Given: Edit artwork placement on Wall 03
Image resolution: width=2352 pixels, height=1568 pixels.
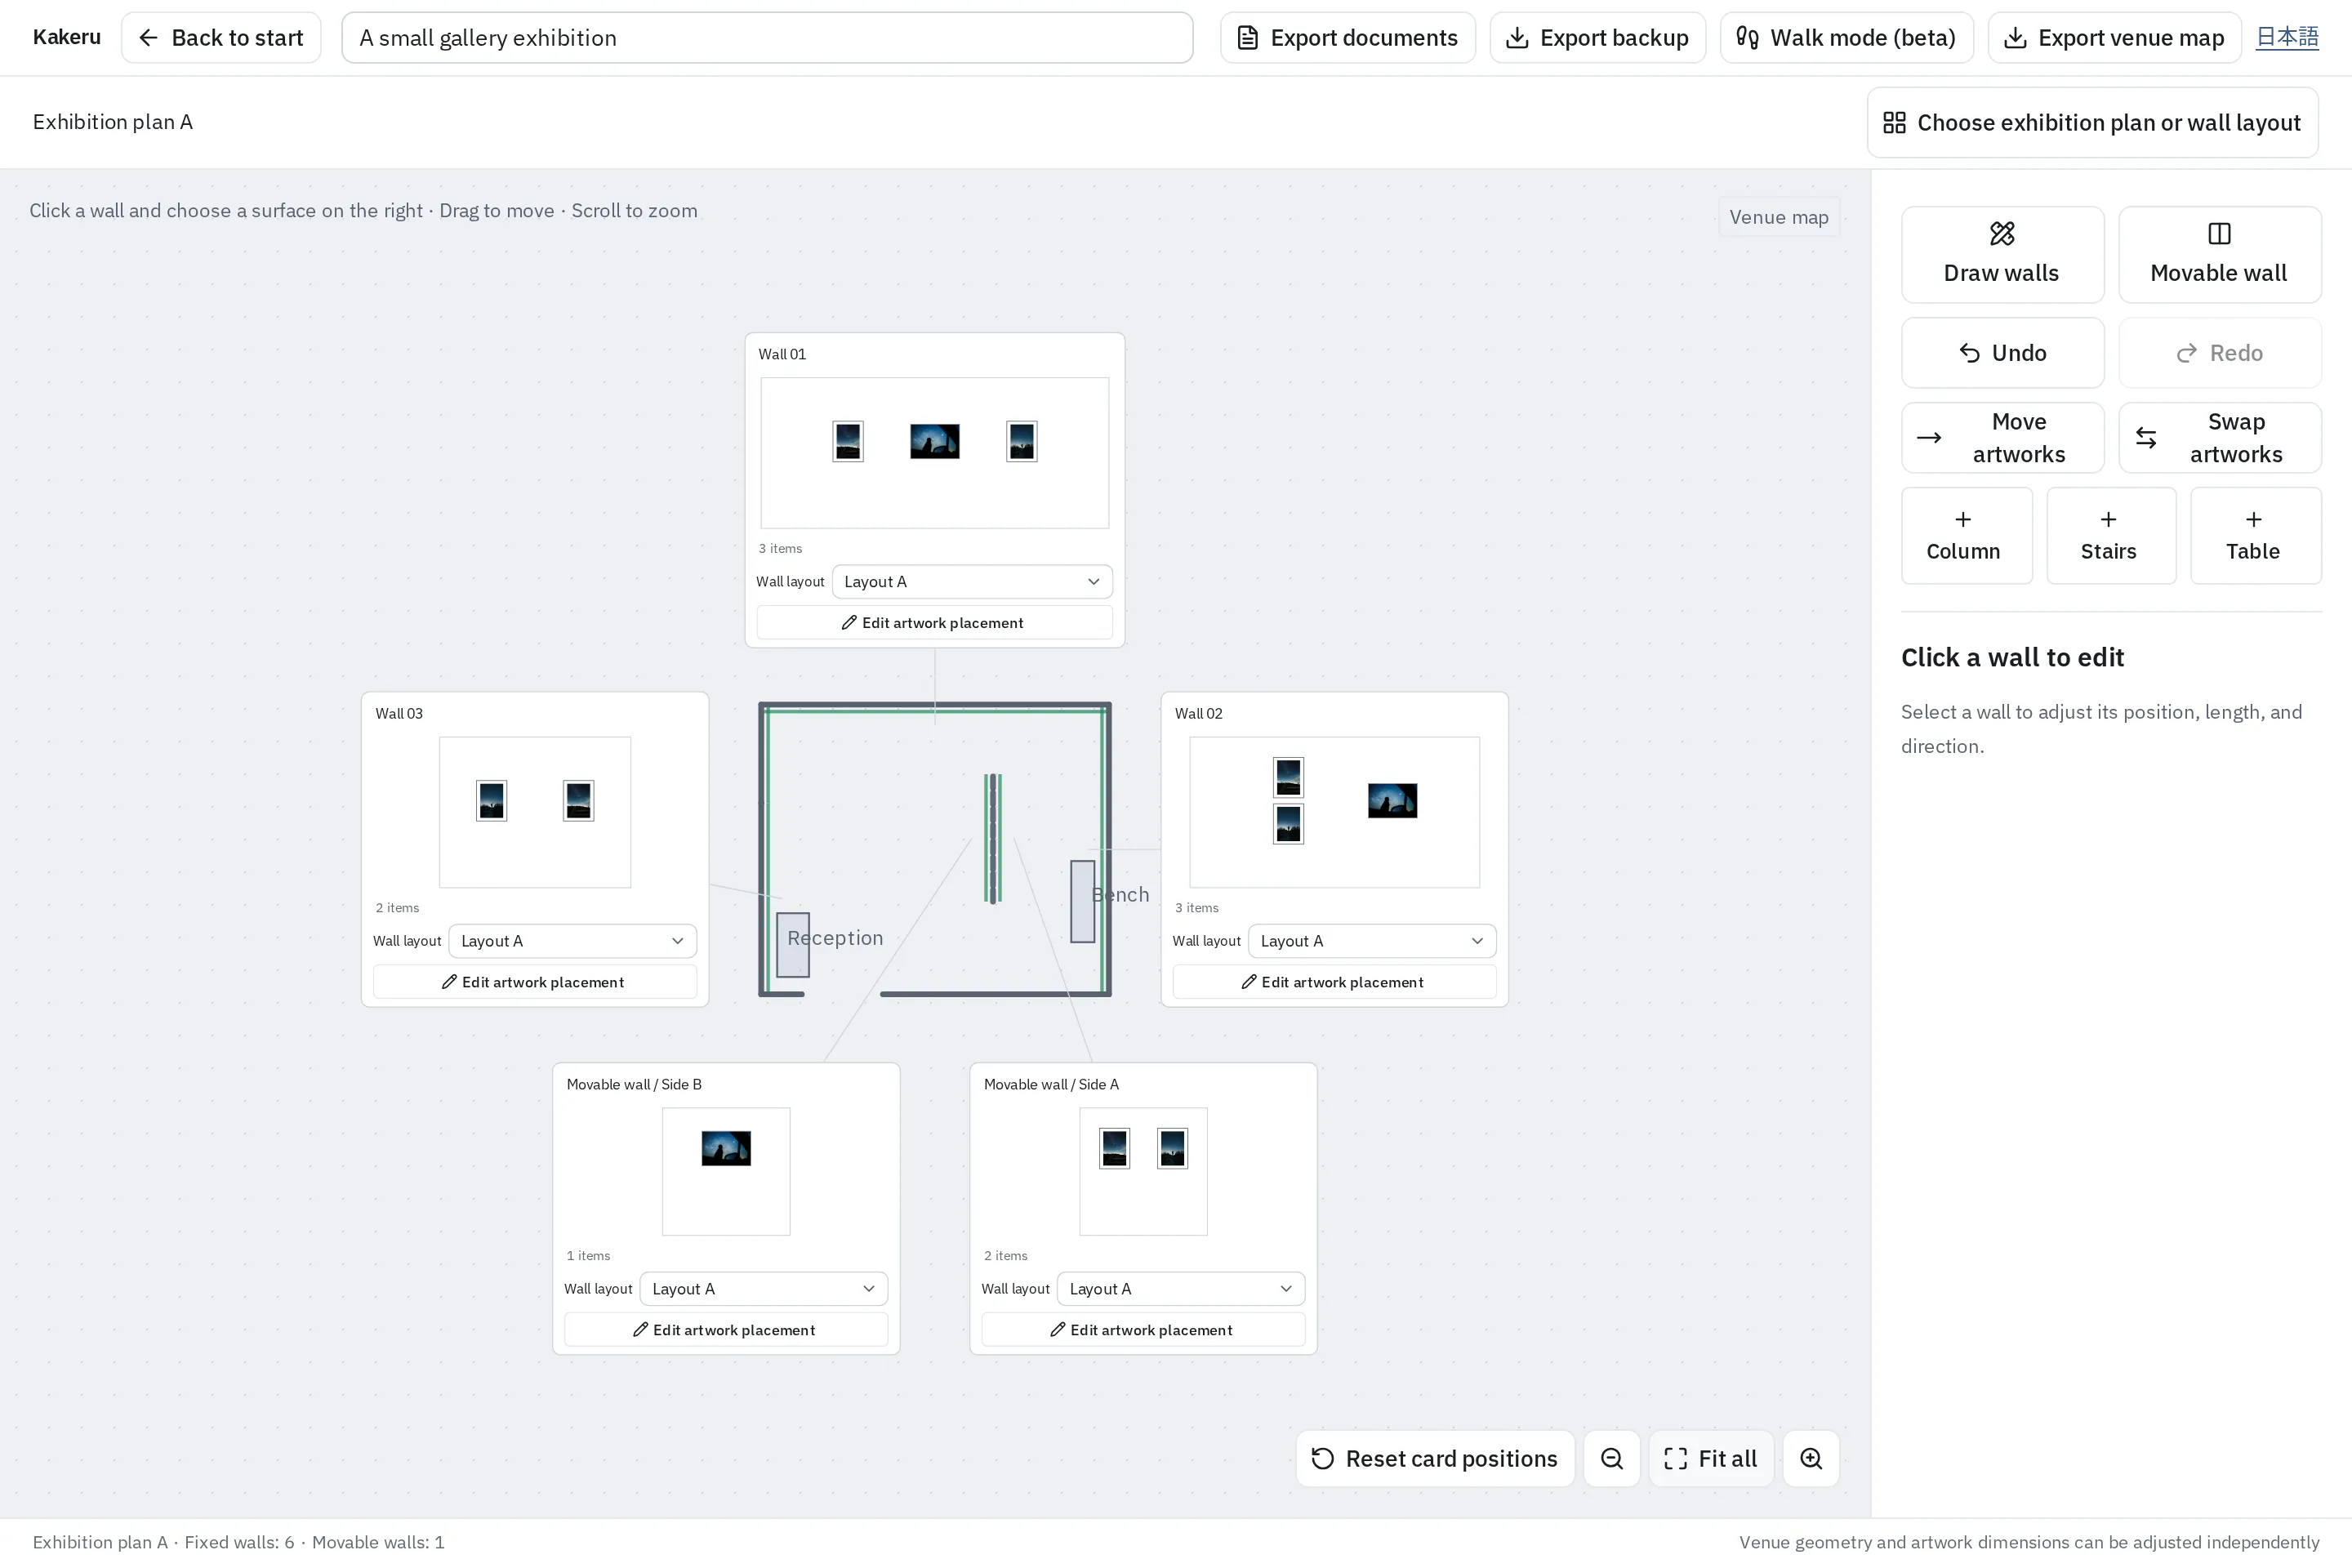Looking at the screenshot, I should pos(534,982).
